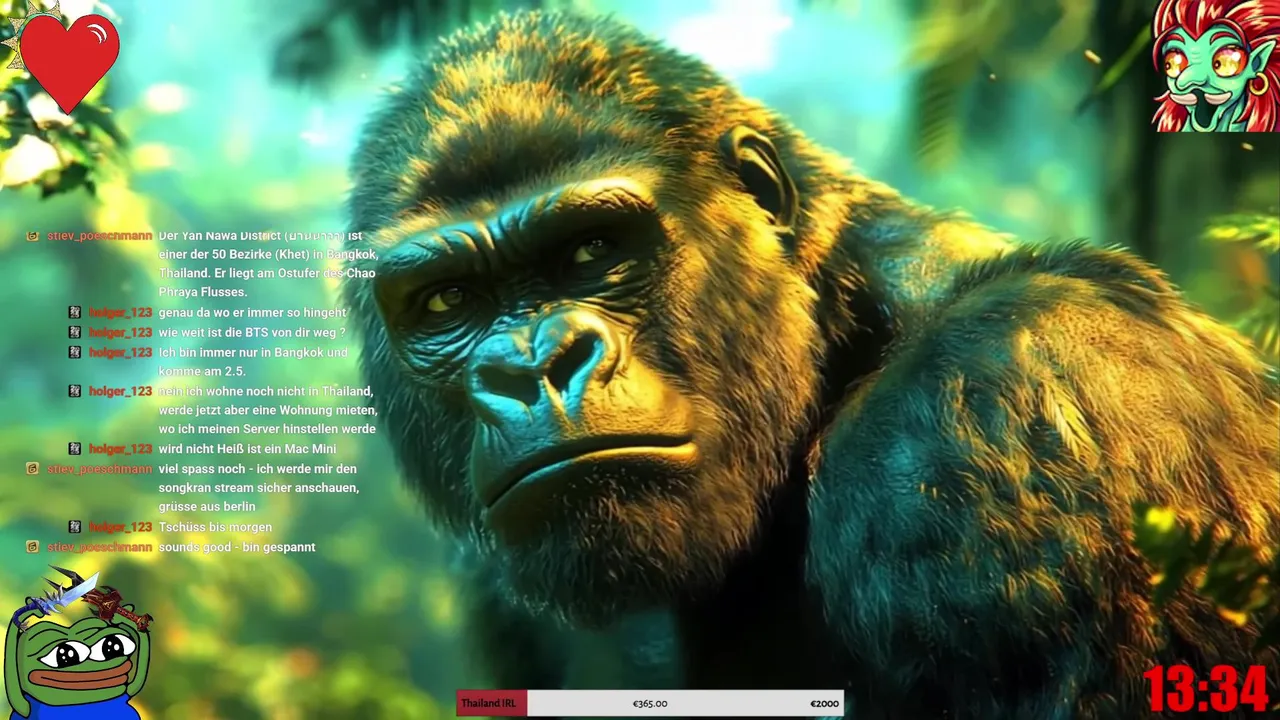Screen dimensions: 1280x720
Task: Select chat text 'nein ich wohne noch nicht in Thailand,'
Action: pos(266,391)
